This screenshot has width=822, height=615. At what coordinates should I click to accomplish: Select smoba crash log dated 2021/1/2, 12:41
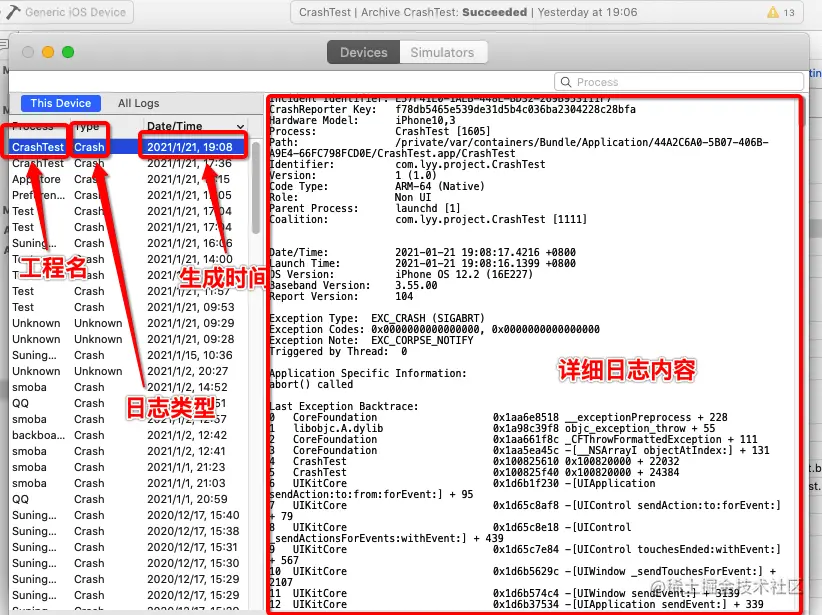point(128,451)
